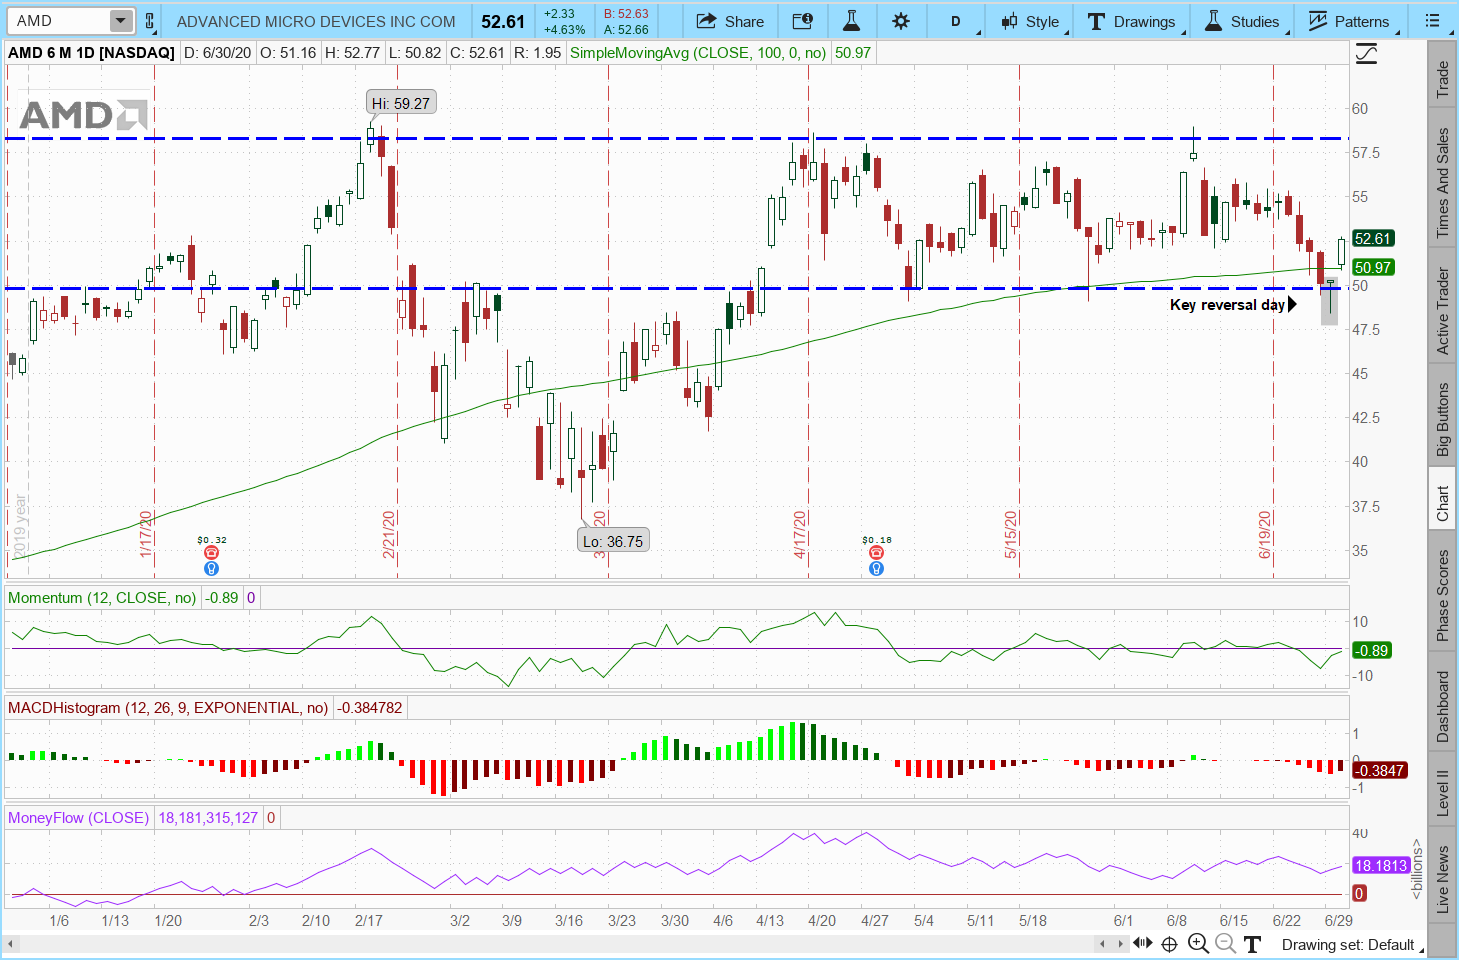Toggle the chart mode icon at top-right of chart
Screen dimensions: 1459x960
tap(1366, 54)
